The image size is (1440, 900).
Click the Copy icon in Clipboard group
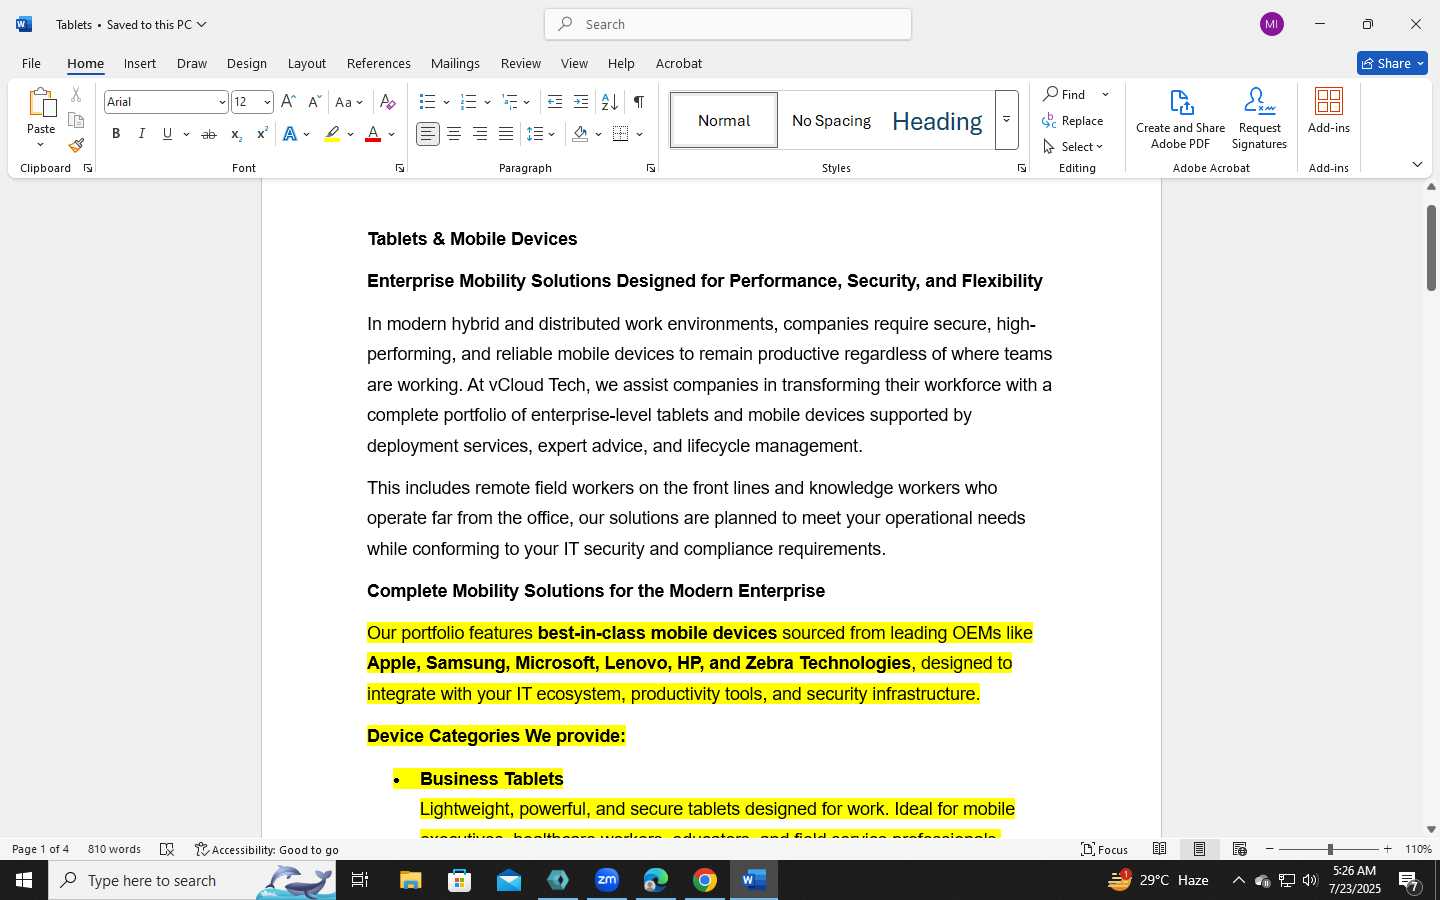[76, 120]
